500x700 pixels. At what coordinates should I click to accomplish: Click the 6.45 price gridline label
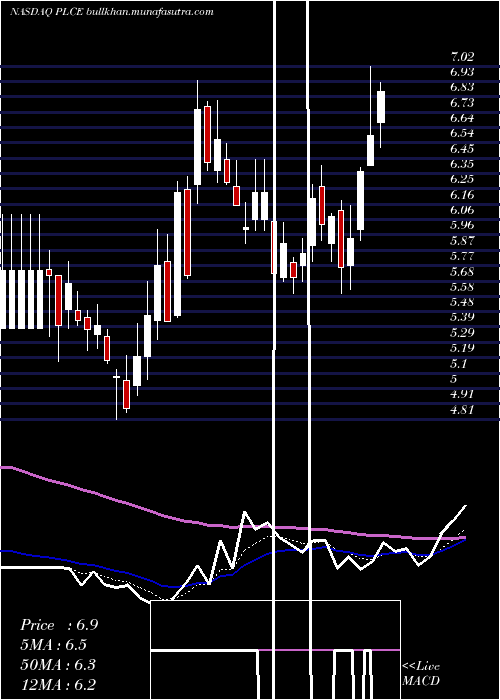click(462, 148)
